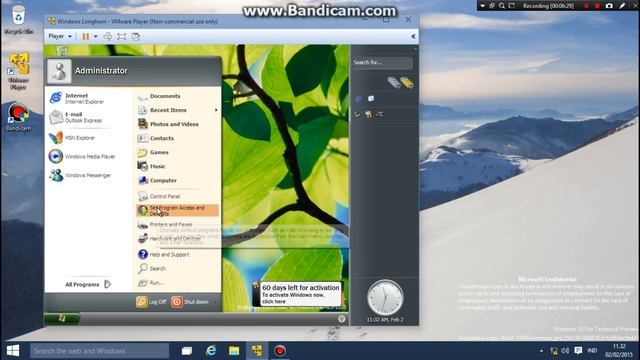The height and width of the screenshot is (360, 640).
Task: Switch input language IND
Action: pyautogui.click(x=592, y=351)
